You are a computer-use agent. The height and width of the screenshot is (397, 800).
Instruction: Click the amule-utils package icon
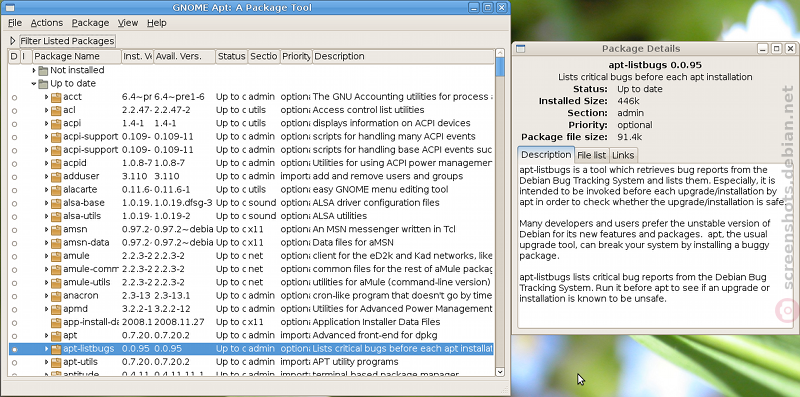(x=56, y=282)
